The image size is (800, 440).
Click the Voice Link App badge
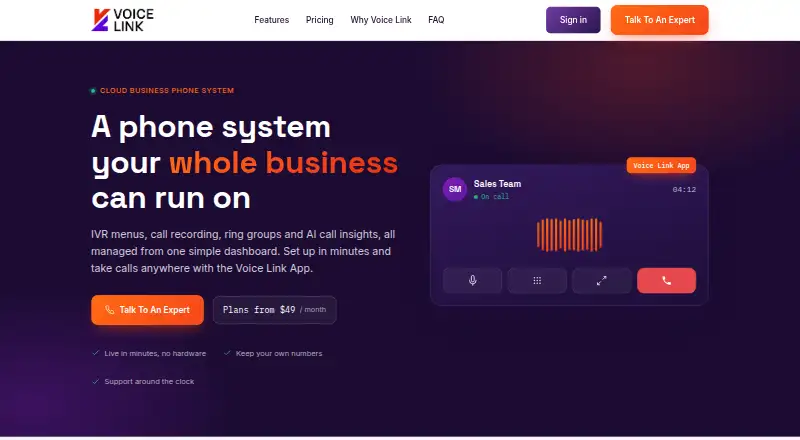click(661, 165)
